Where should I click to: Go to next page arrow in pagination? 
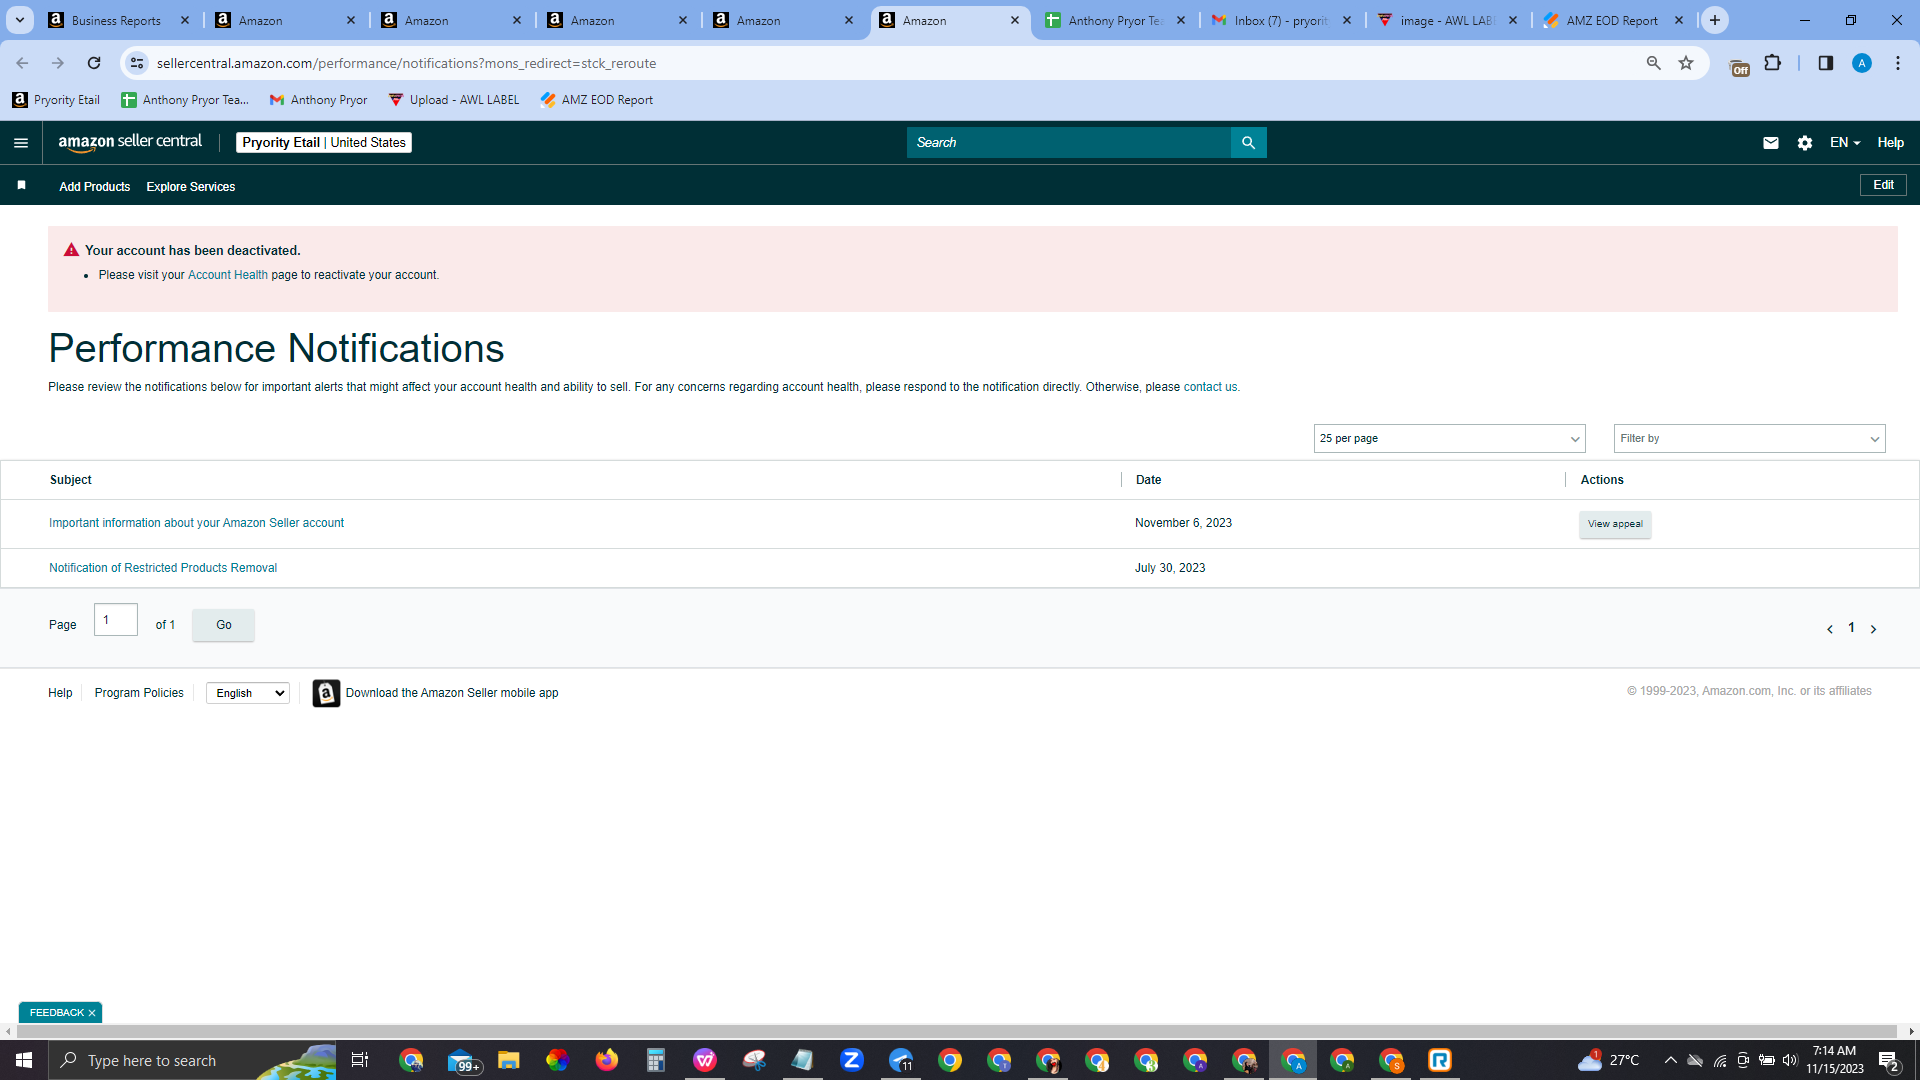pyautogui.click(x=1873, y=629)
